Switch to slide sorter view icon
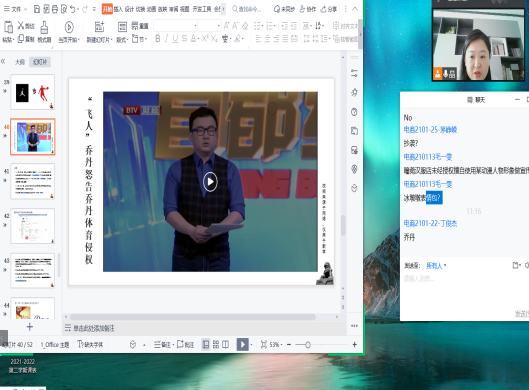529x390 pixels. coord(216,344)
